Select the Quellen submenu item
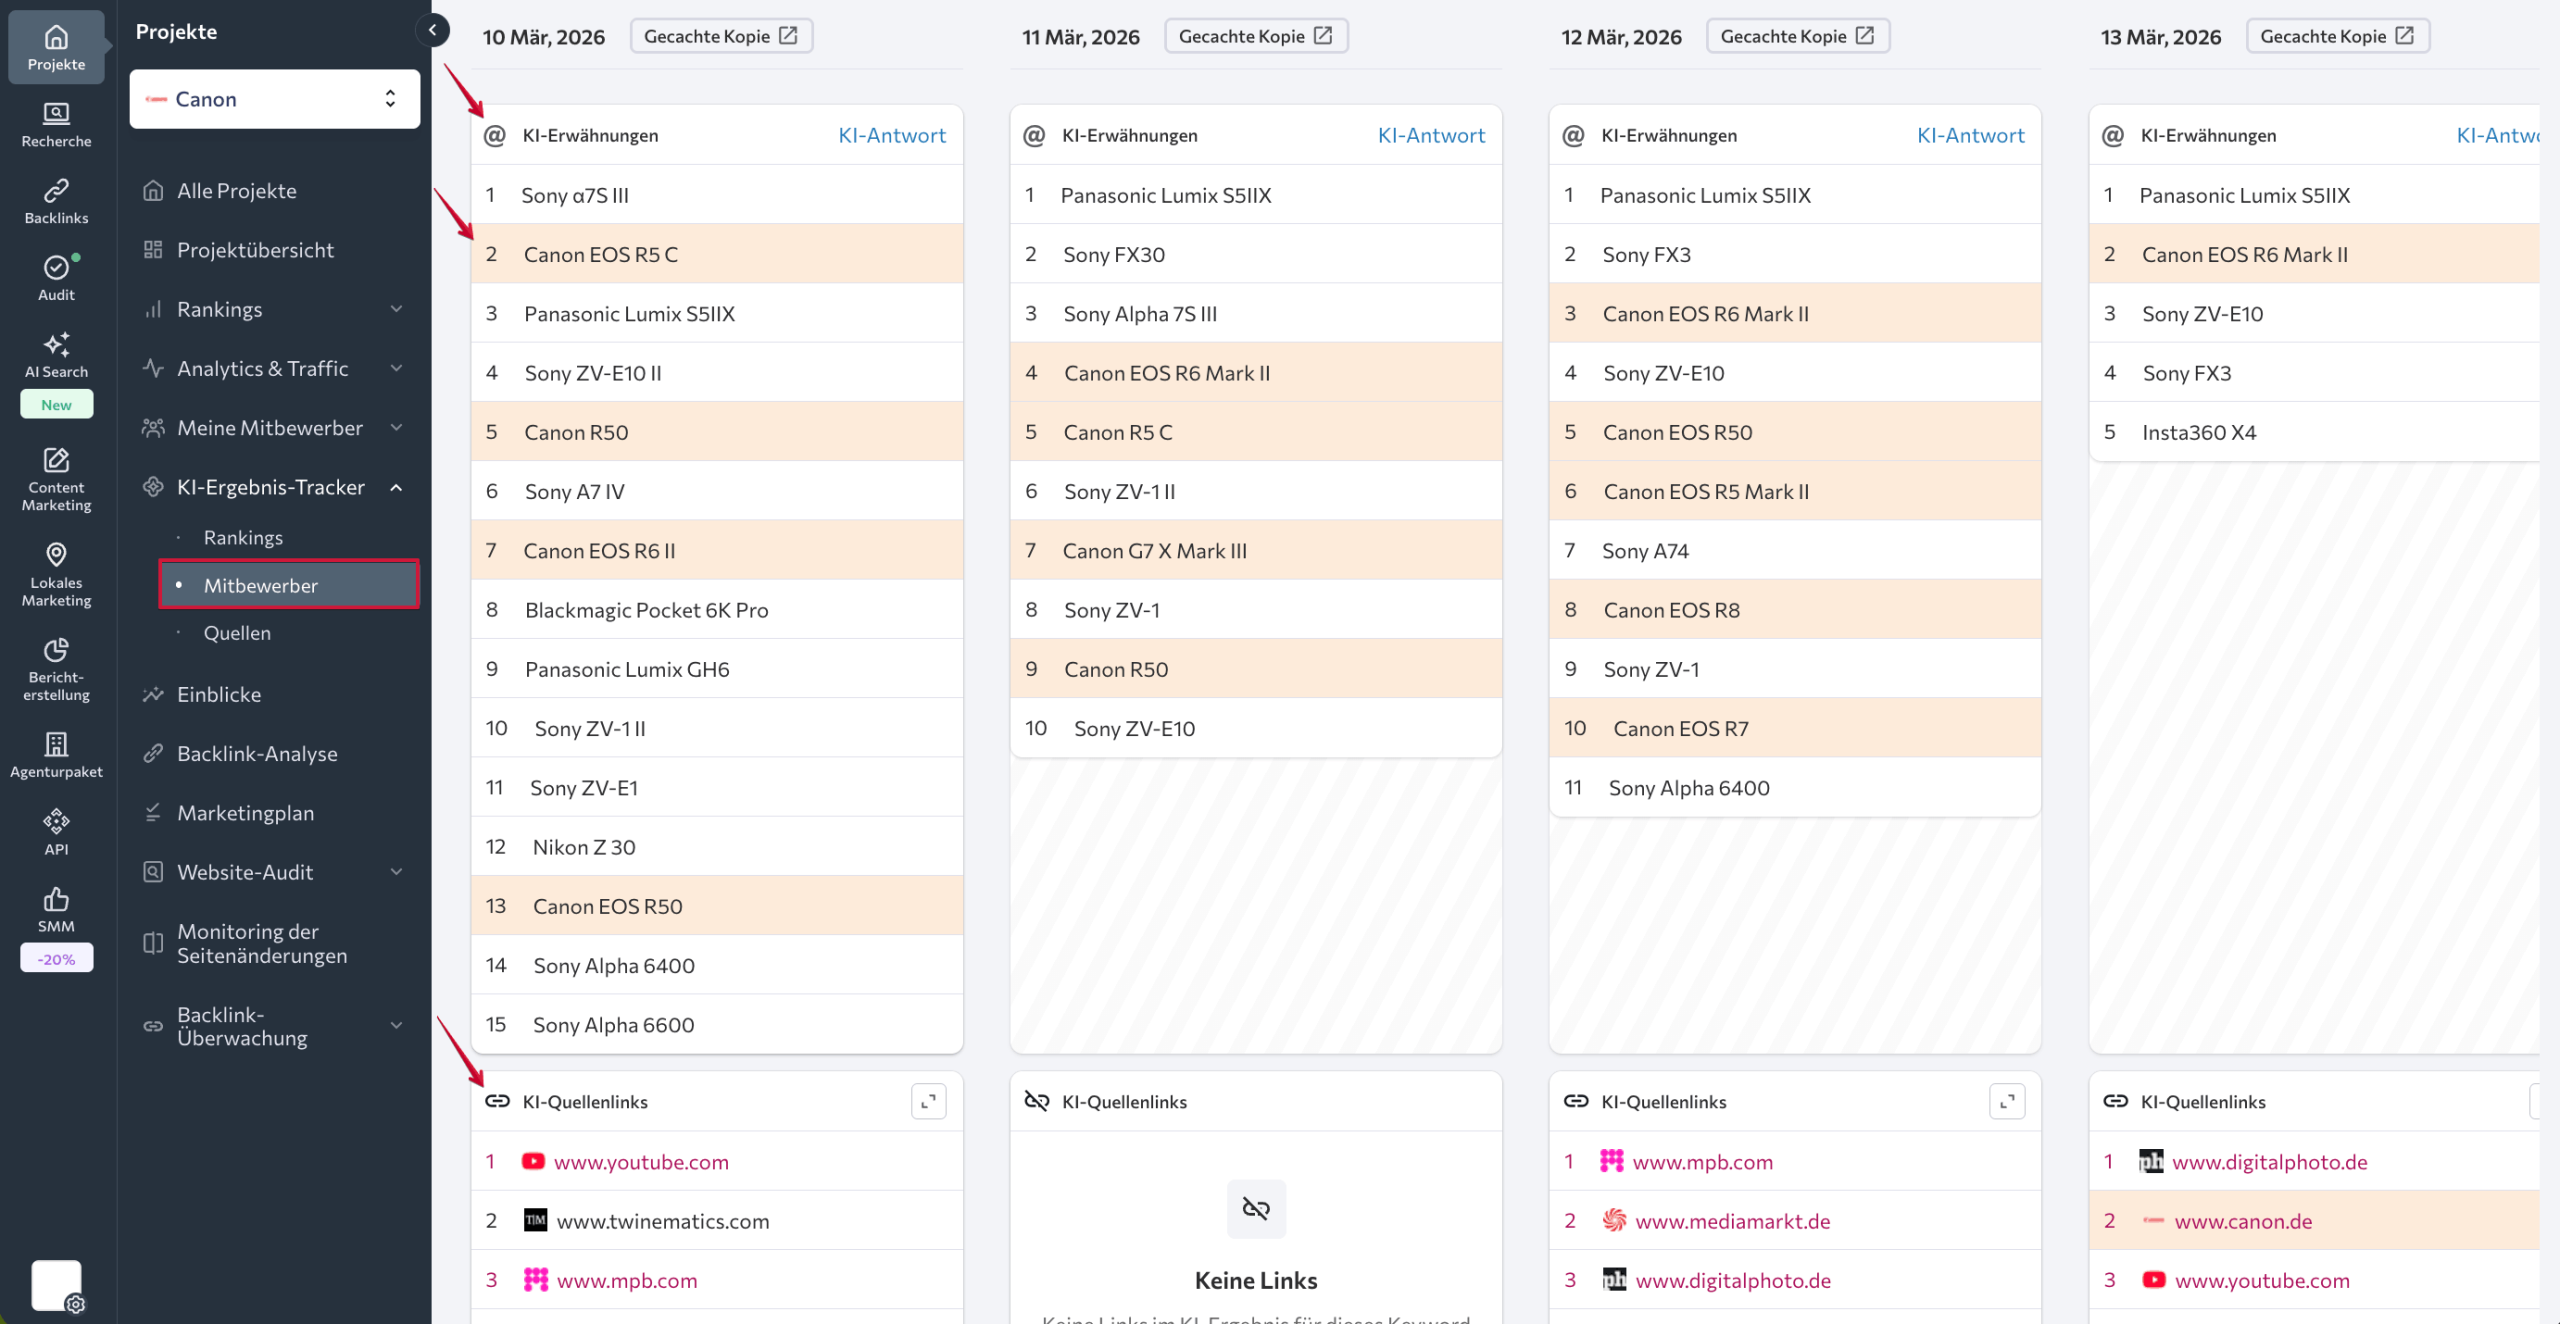2560x1324 pixels. [237, 633]
